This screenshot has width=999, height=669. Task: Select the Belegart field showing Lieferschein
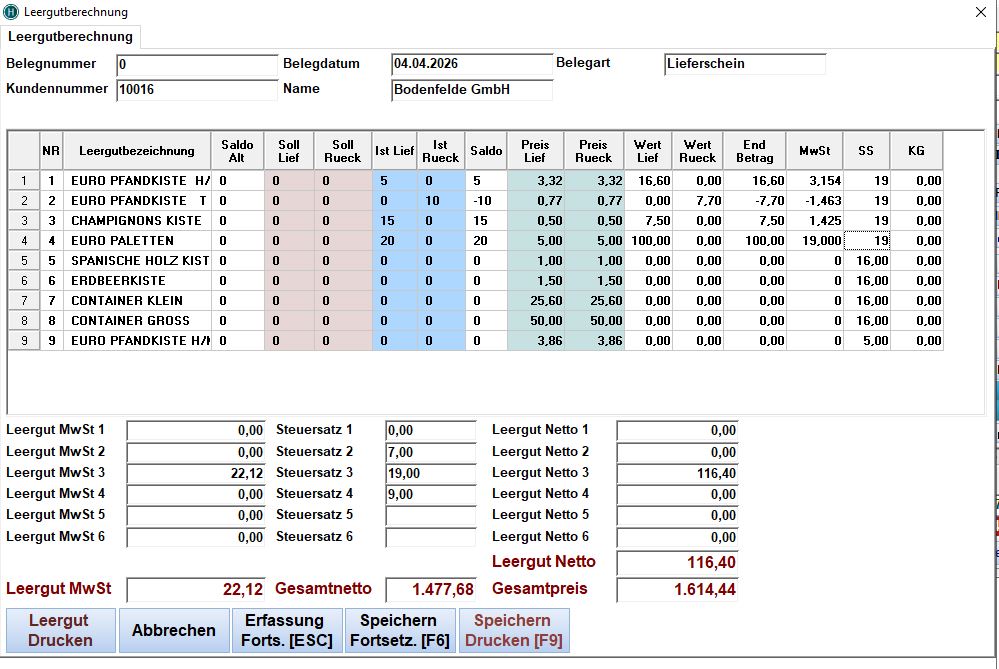coord(745,64)
